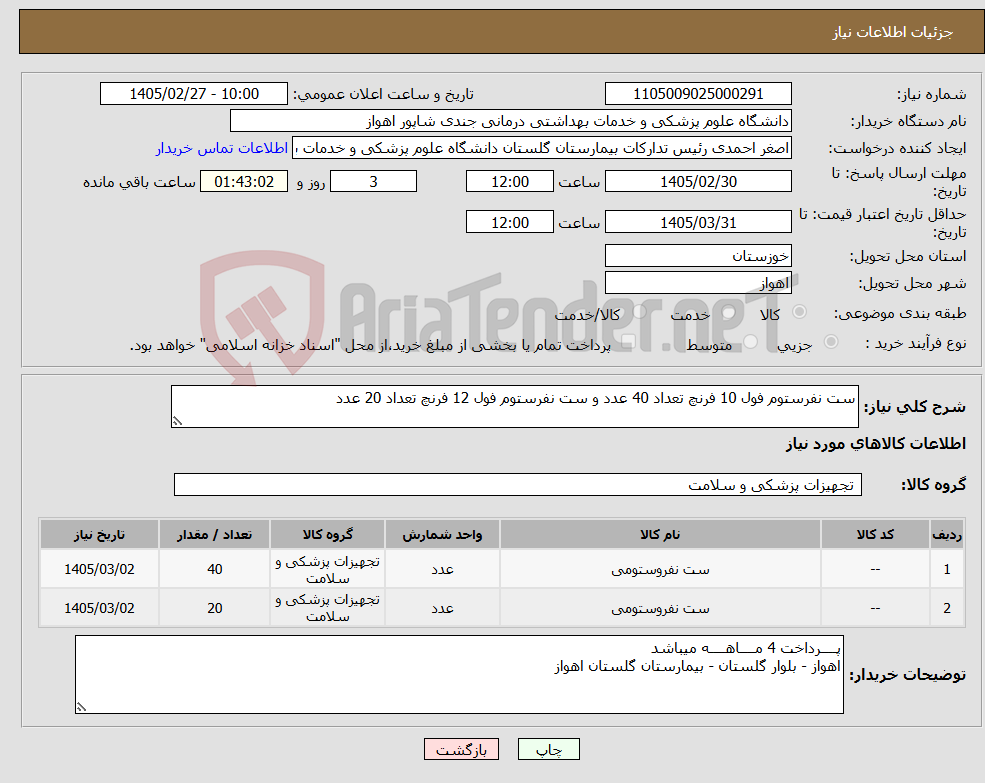Click the buyer notes text area
The image size is (985, 783).
[459, 674]
